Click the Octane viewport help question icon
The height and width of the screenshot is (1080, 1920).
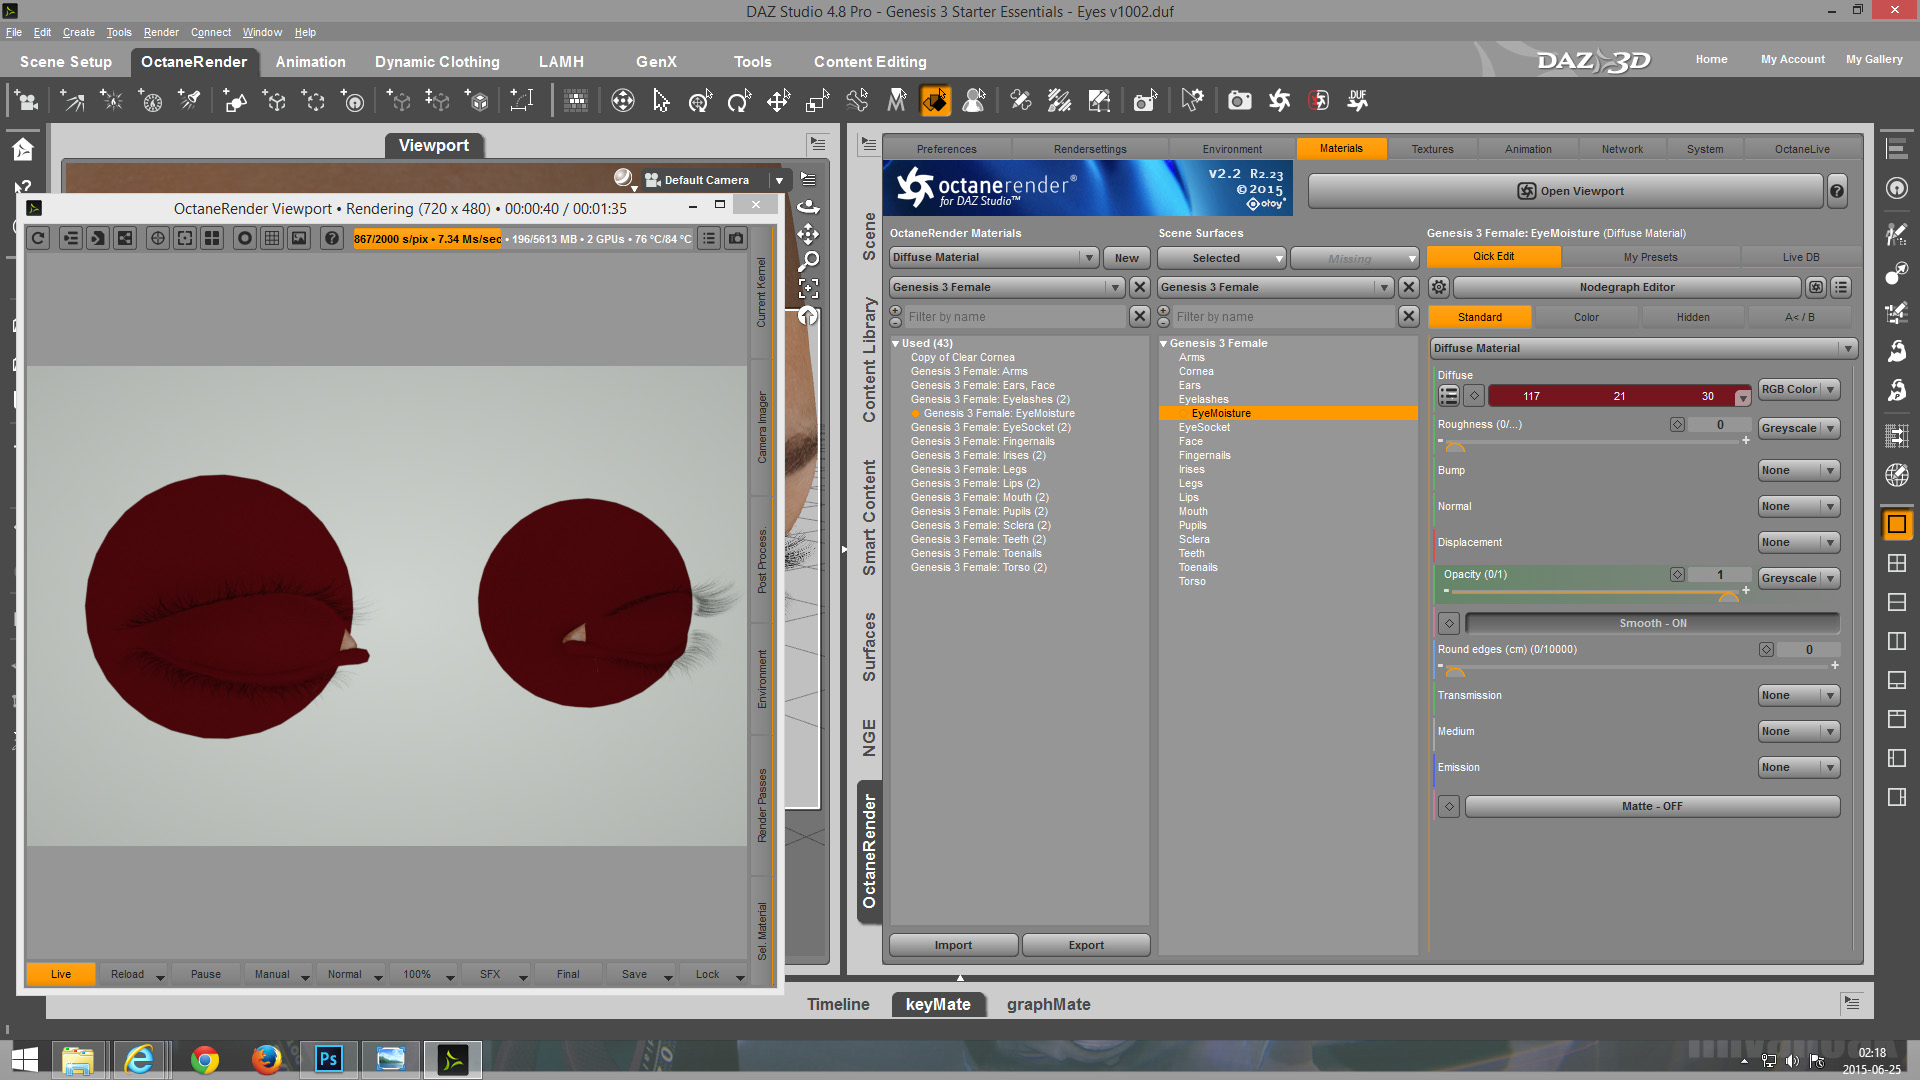tap(332, 238)
